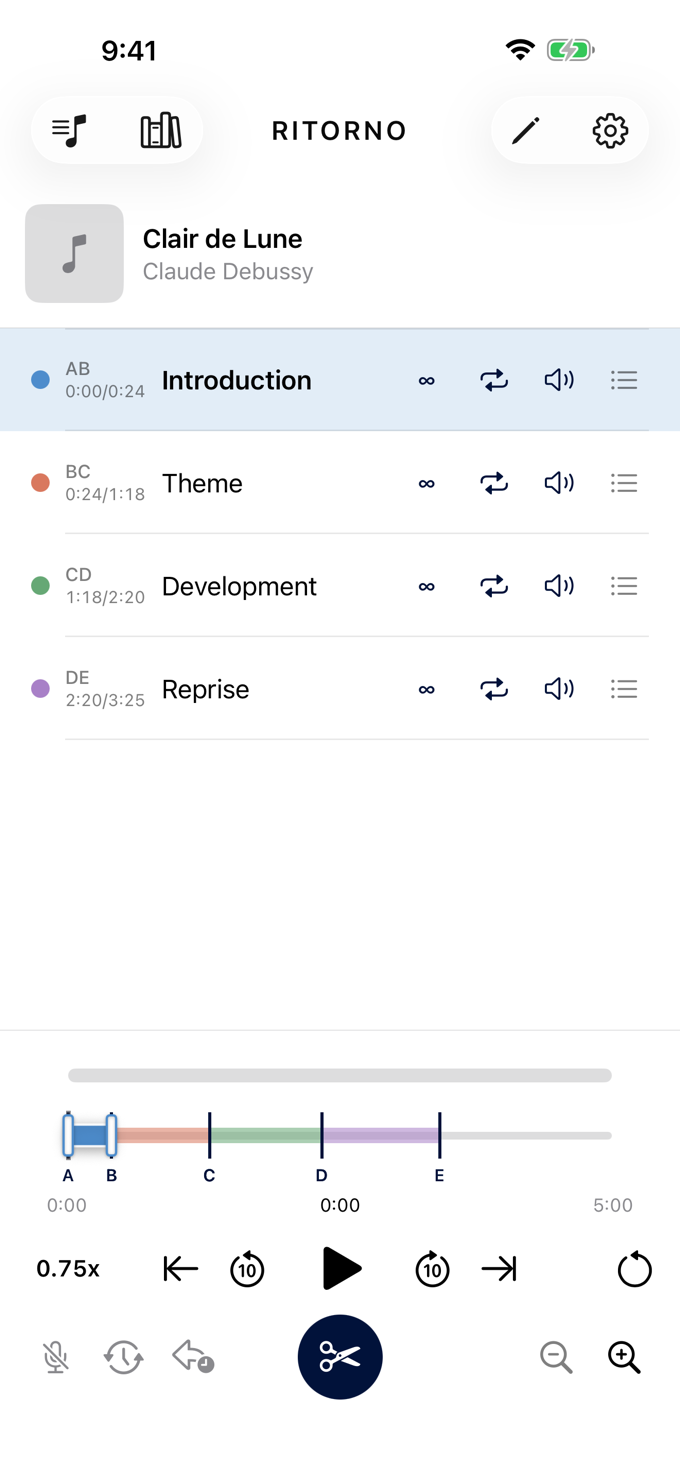This screenshot has width=680, height=1477.
Task: Toggle infinite repeat for Development
Action: (427, 586)
